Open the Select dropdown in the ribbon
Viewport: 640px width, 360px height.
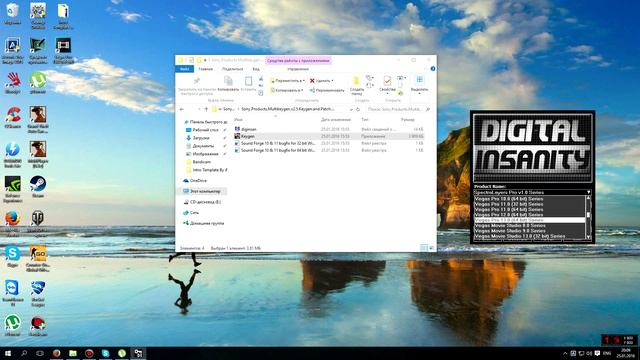pyautogui.click(x=419, y=85)
